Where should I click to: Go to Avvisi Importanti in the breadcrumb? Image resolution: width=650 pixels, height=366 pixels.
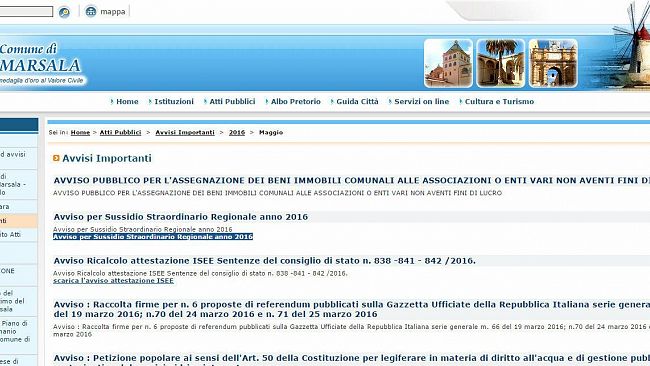coord(185,132)
